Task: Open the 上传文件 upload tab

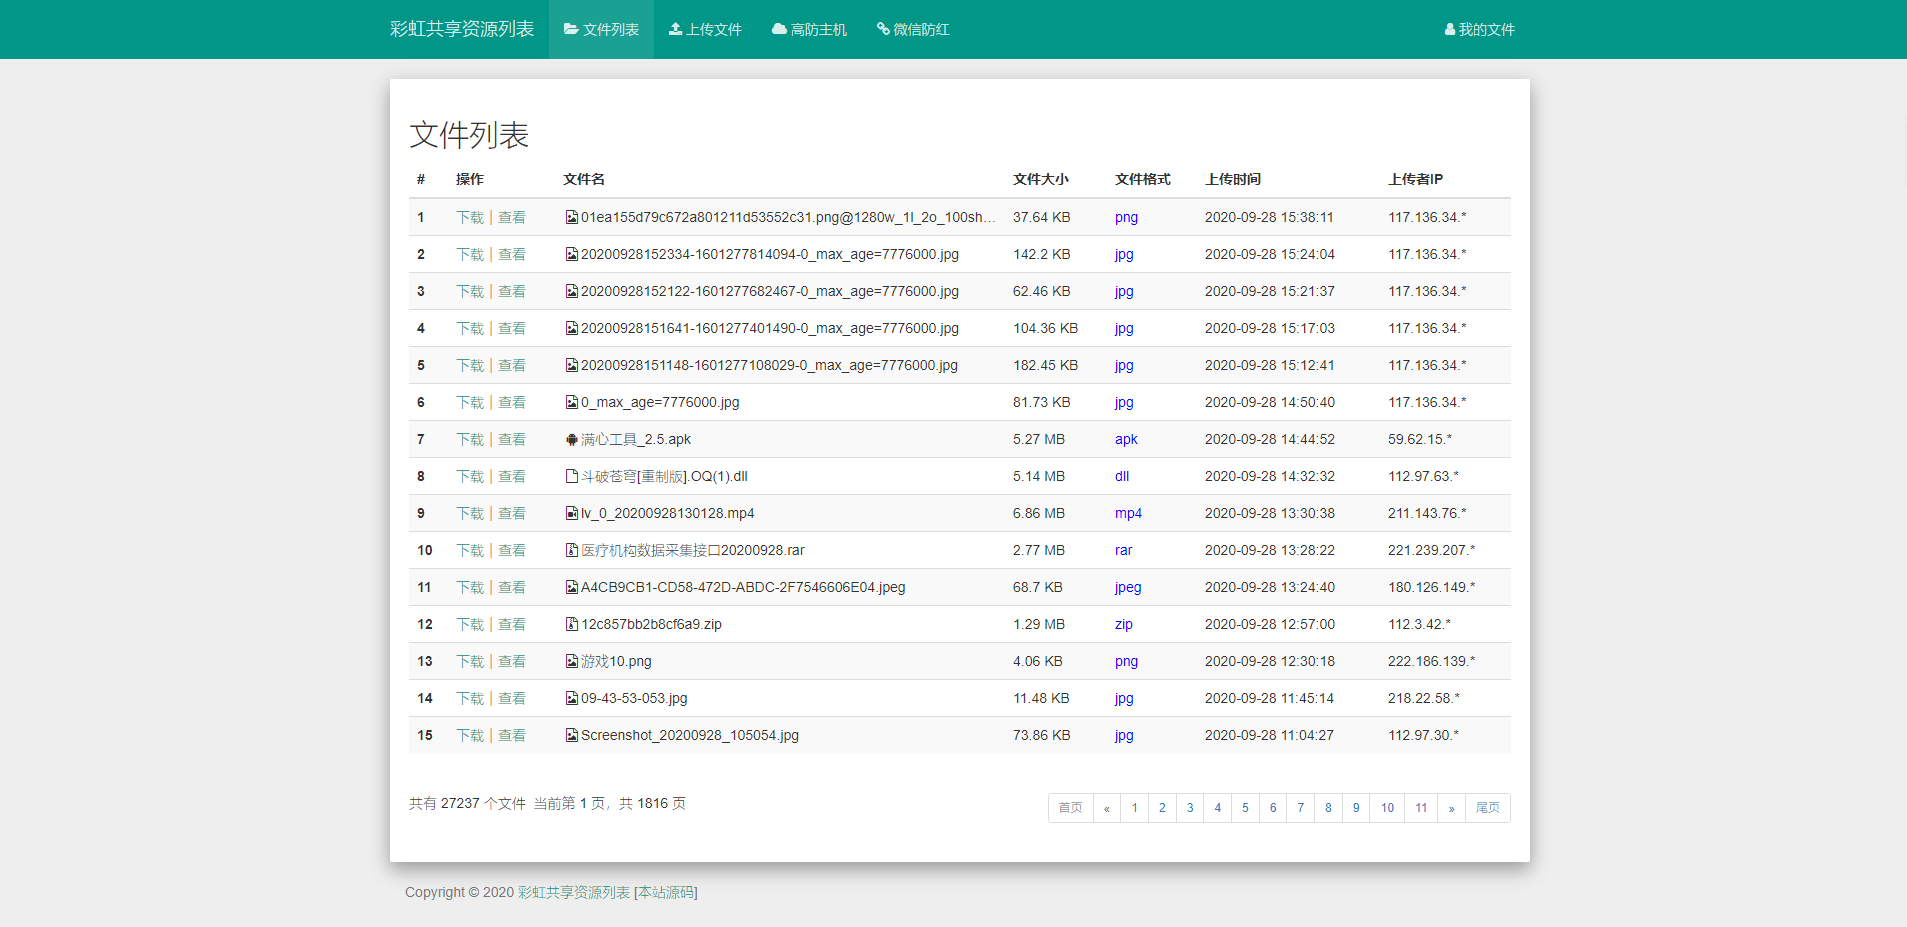Action: [705, 29]
